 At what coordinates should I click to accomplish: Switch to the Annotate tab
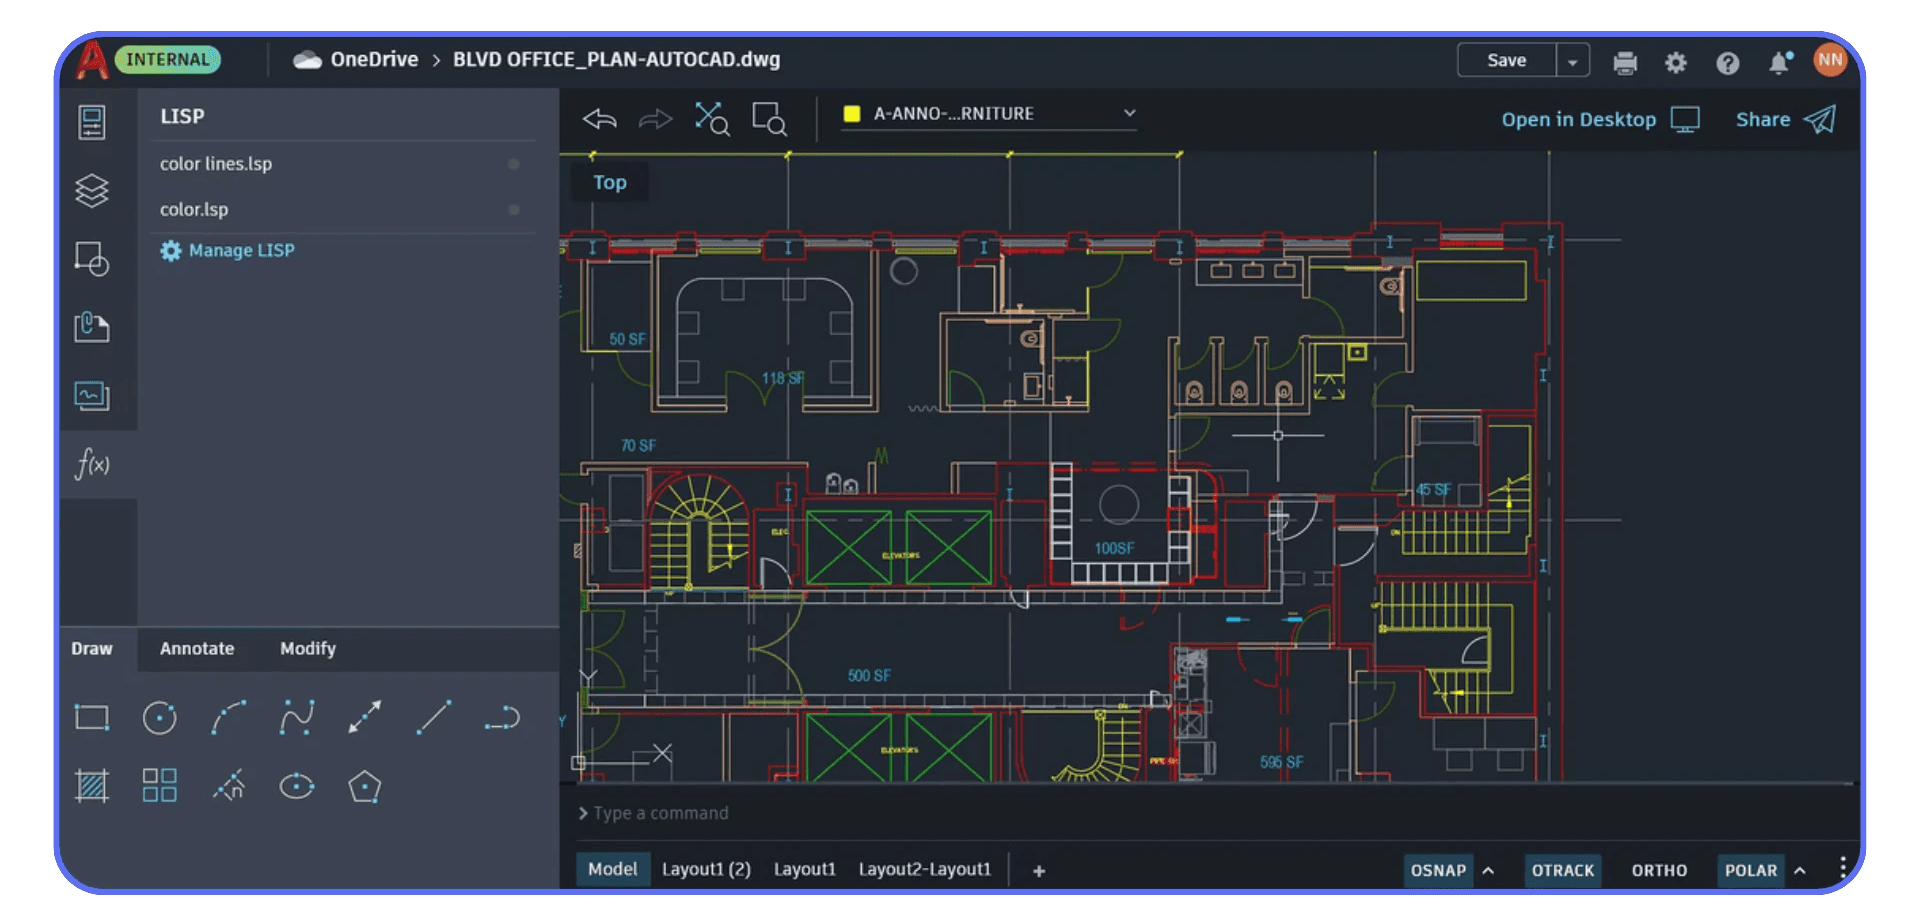[x=197, y=648]
